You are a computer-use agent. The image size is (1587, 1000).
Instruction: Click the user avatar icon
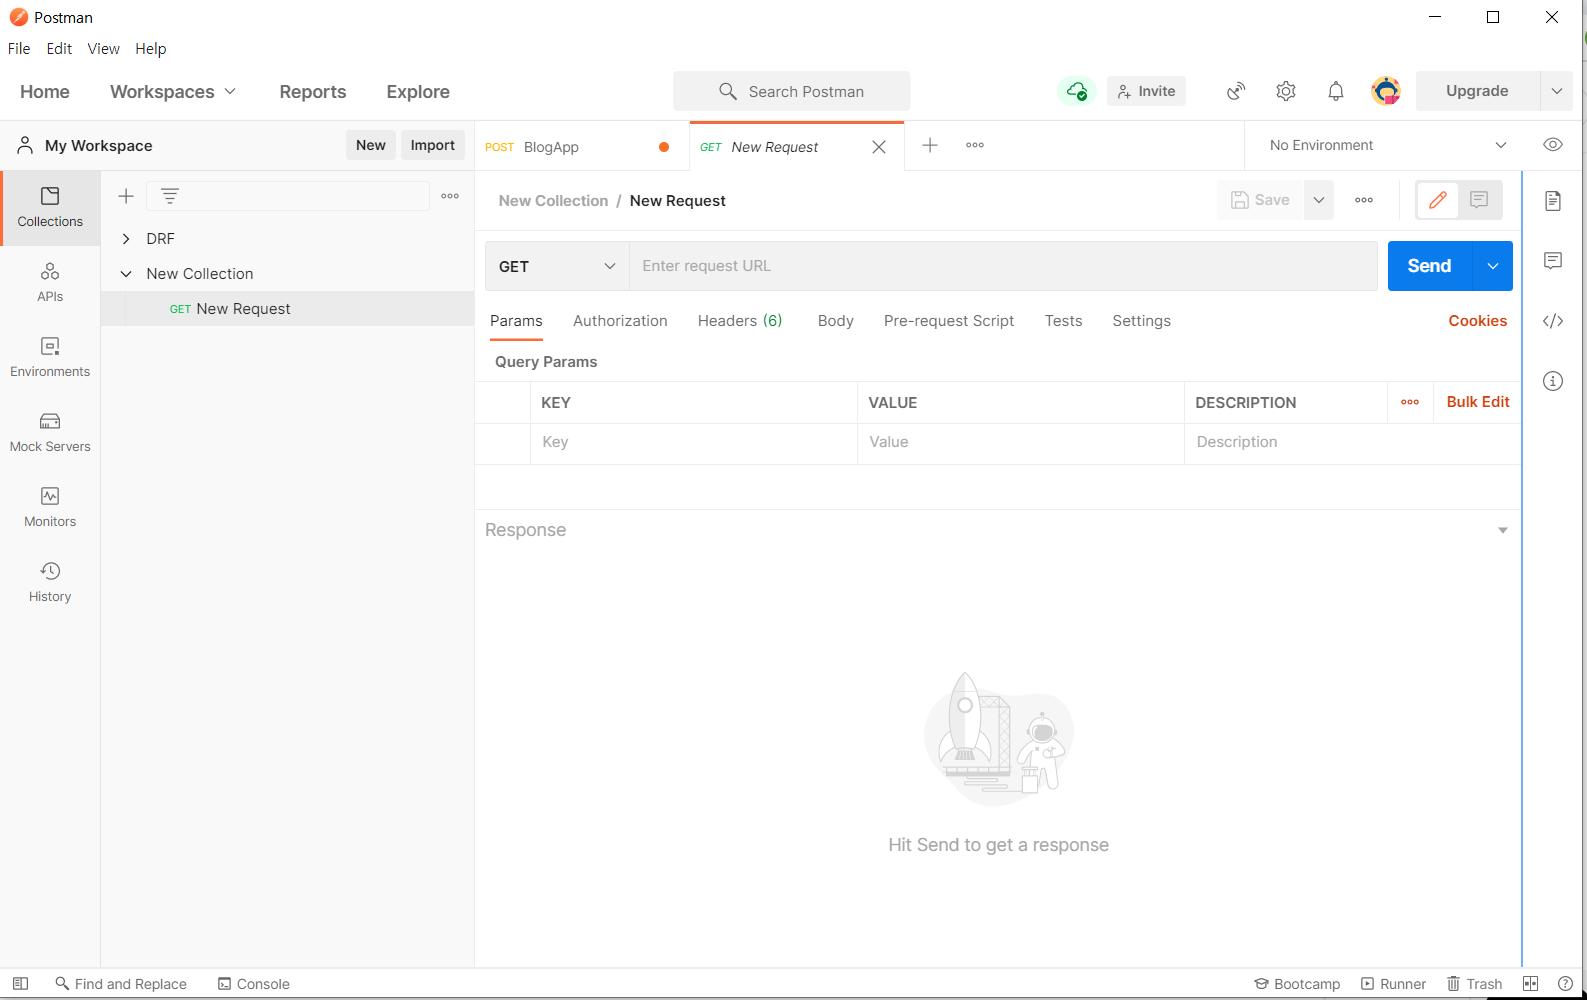click(x=1386, y=91)
